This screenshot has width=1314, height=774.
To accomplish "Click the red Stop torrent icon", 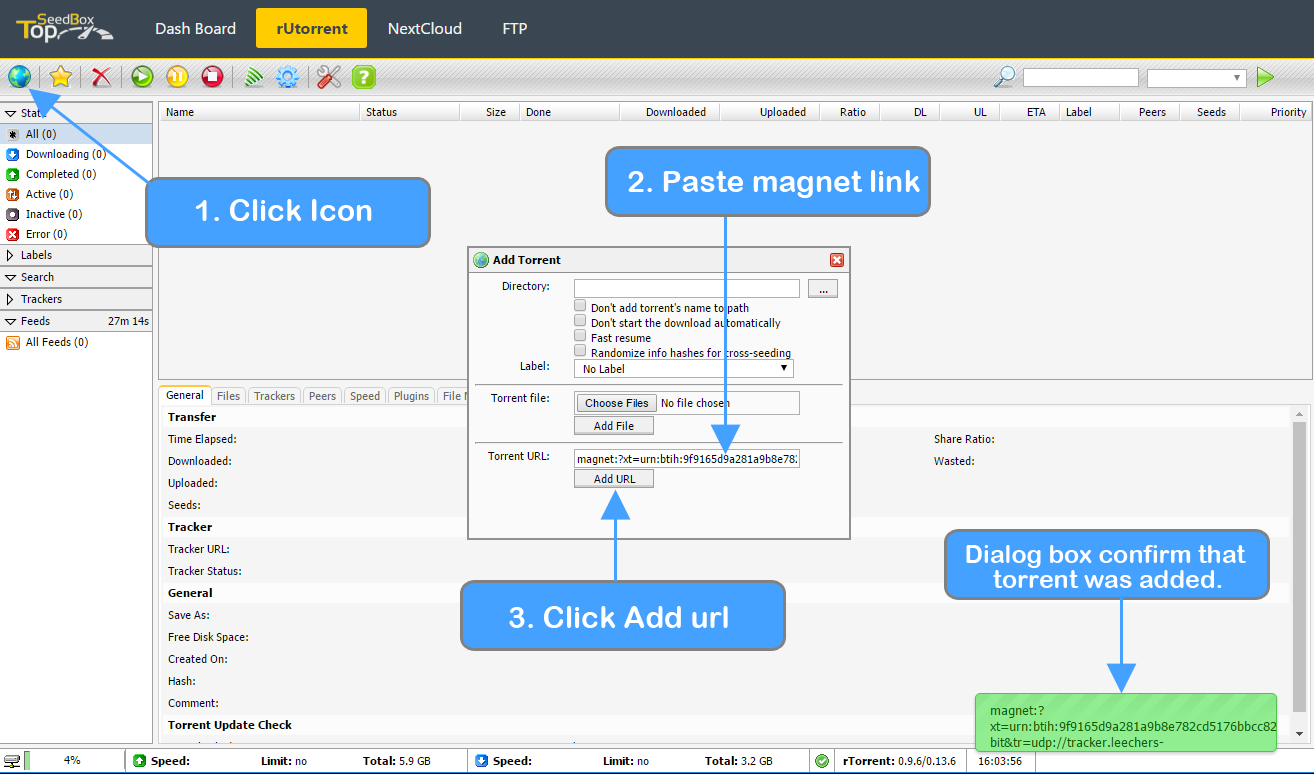I will coord(211,76).
